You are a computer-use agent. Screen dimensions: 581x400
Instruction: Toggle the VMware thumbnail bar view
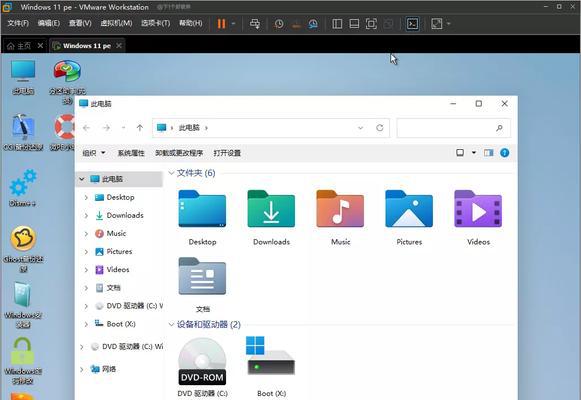click(x=354, y=24)
